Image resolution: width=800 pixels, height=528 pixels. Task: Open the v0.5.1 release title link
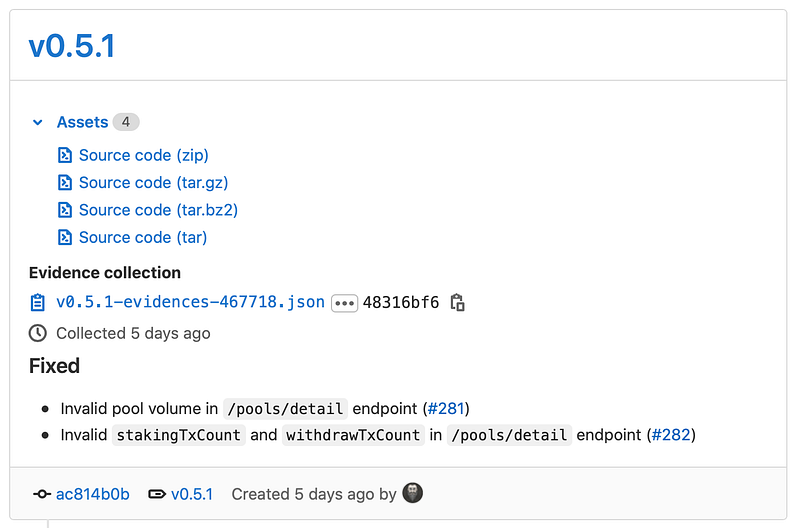pos(72,45)
